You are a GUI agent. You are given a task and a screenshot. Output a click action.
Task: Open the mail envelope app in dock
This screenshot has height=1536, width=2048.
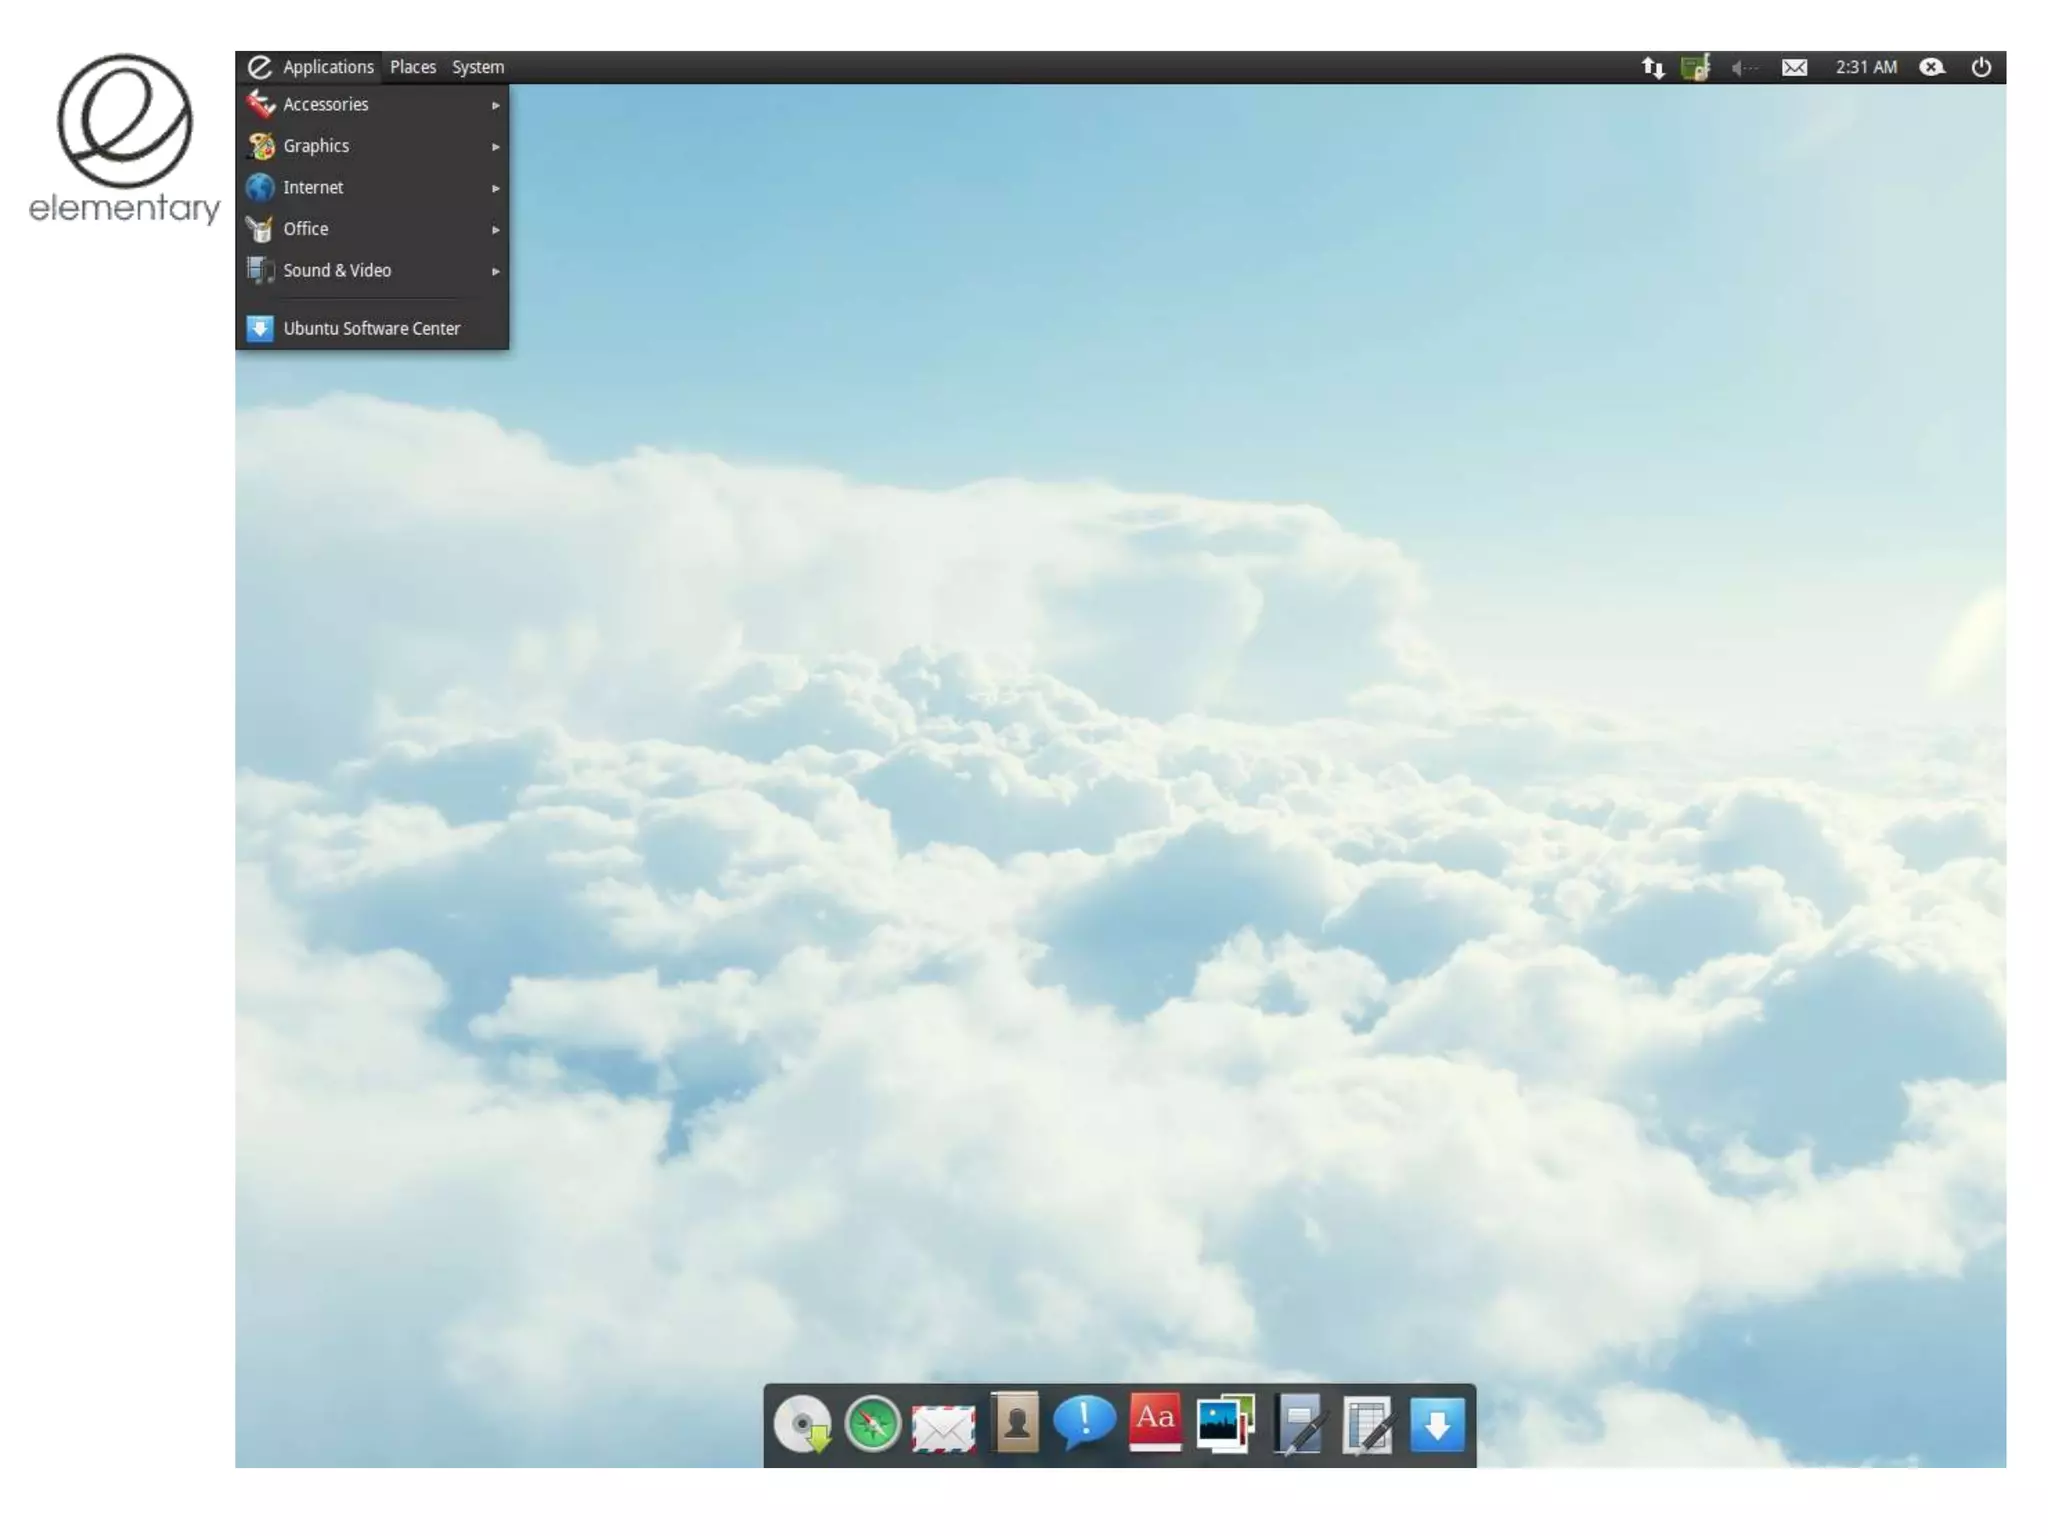tap(943, 1426)
